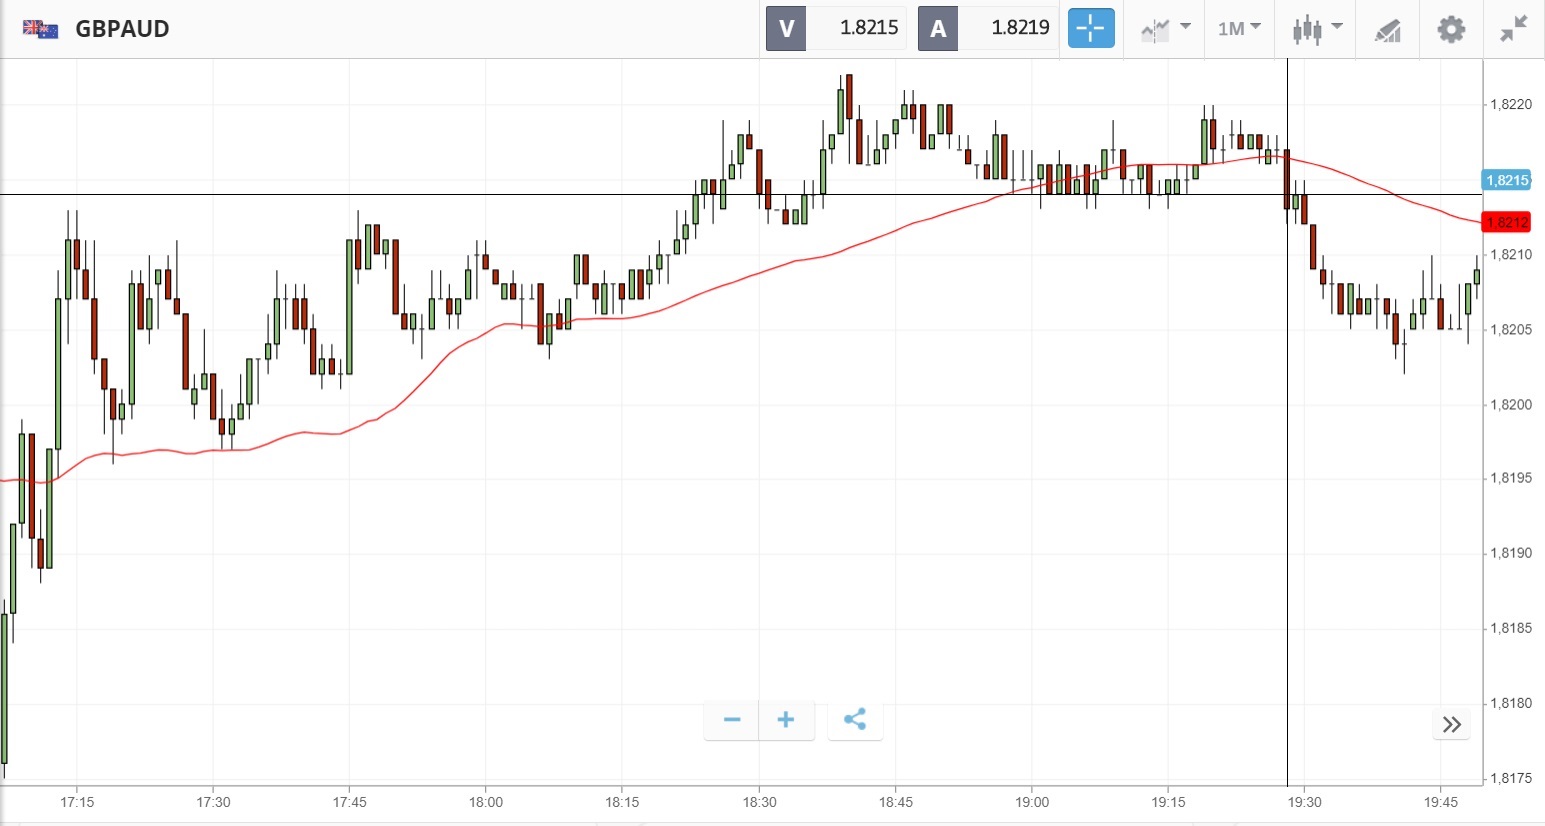Open the compare chart dropdown
Viewport: 1545px width, 826px height.
1165,28
